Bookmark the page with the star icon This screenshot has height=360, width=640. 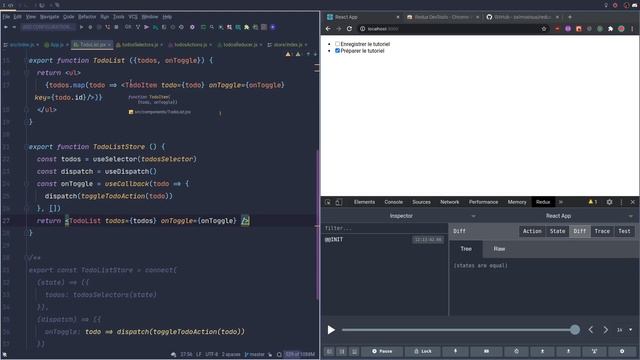tap(544, 29)
